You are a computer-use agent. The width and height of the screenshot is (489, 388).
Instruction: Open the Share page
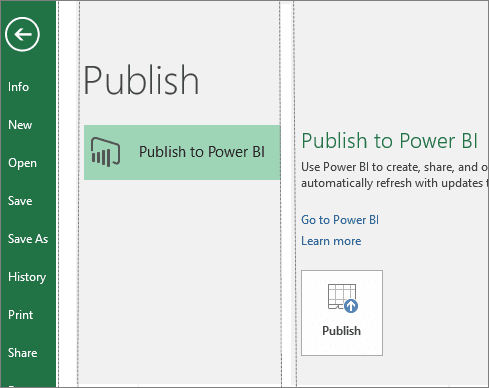(x=23, y=353)
